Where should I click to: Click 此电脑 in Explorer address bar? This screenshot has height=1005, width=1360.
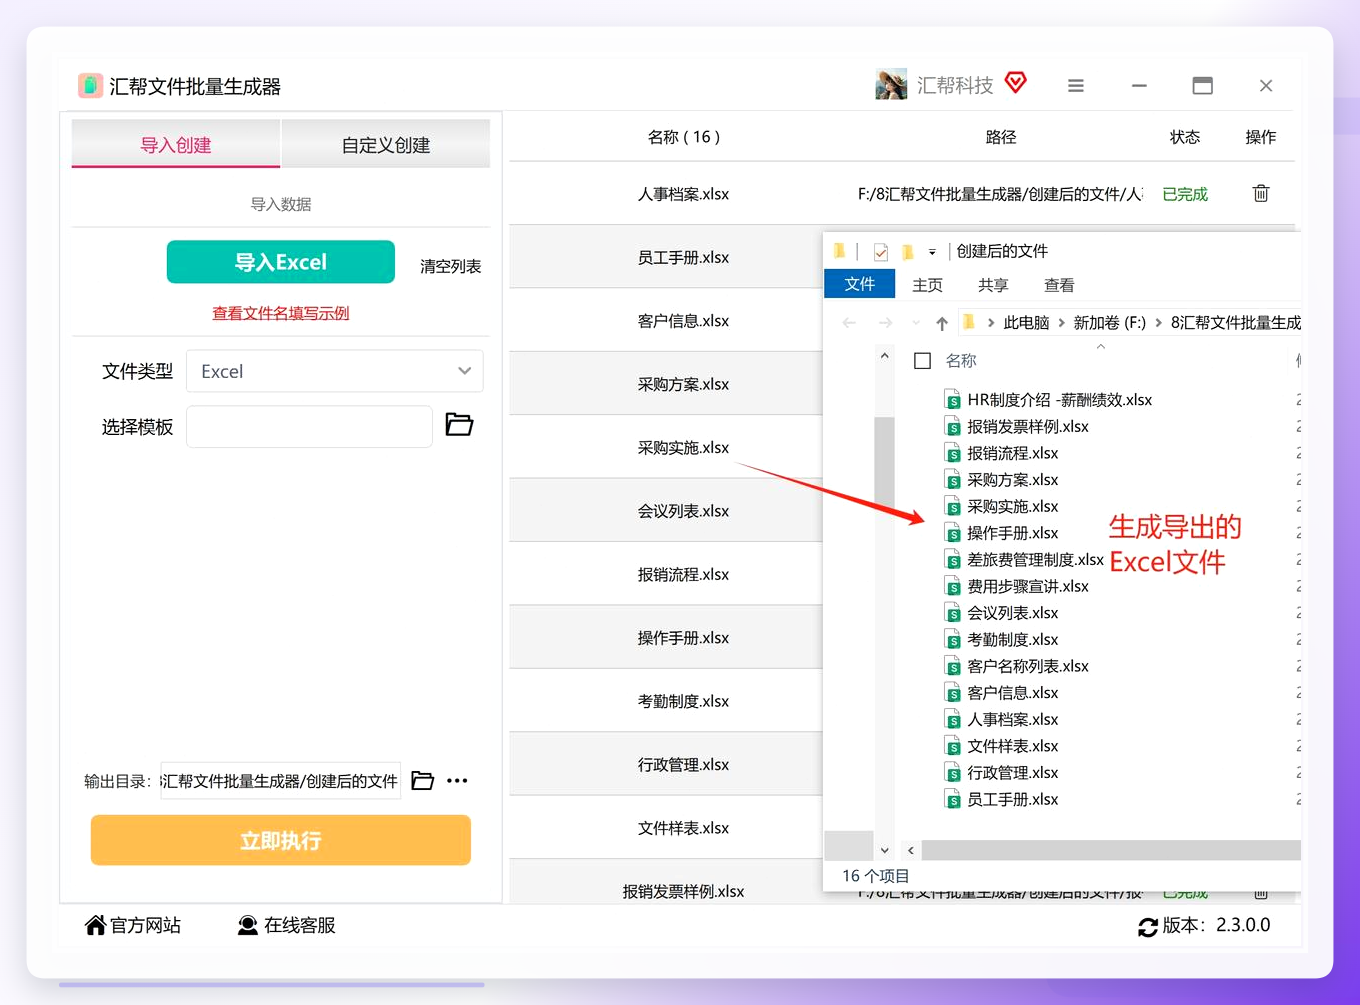1026,322
